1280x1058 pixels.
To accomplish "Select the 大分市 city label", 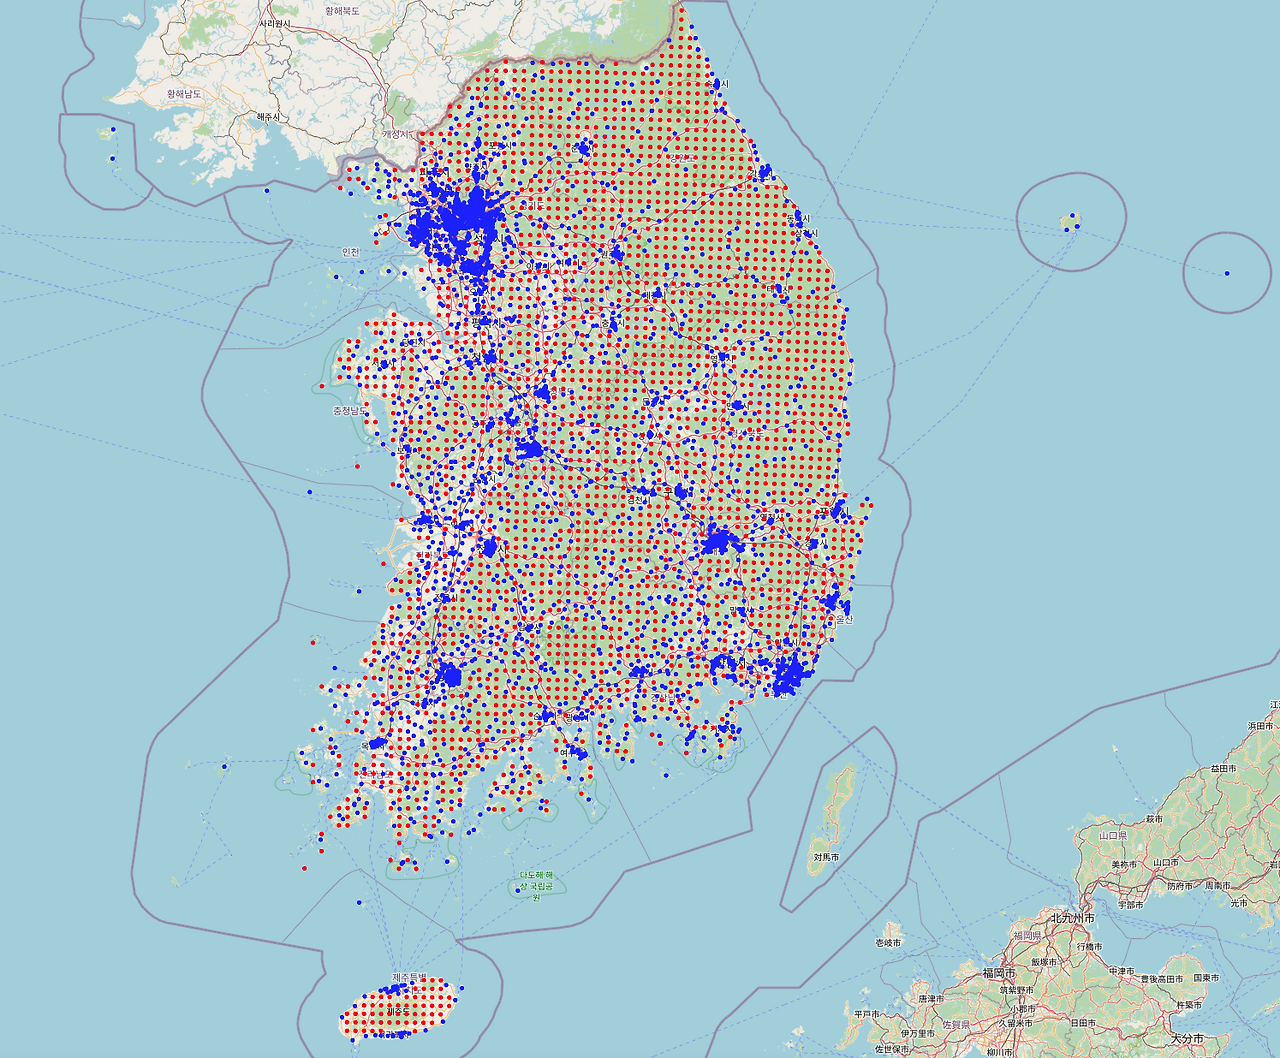I will point(1187,1038).
